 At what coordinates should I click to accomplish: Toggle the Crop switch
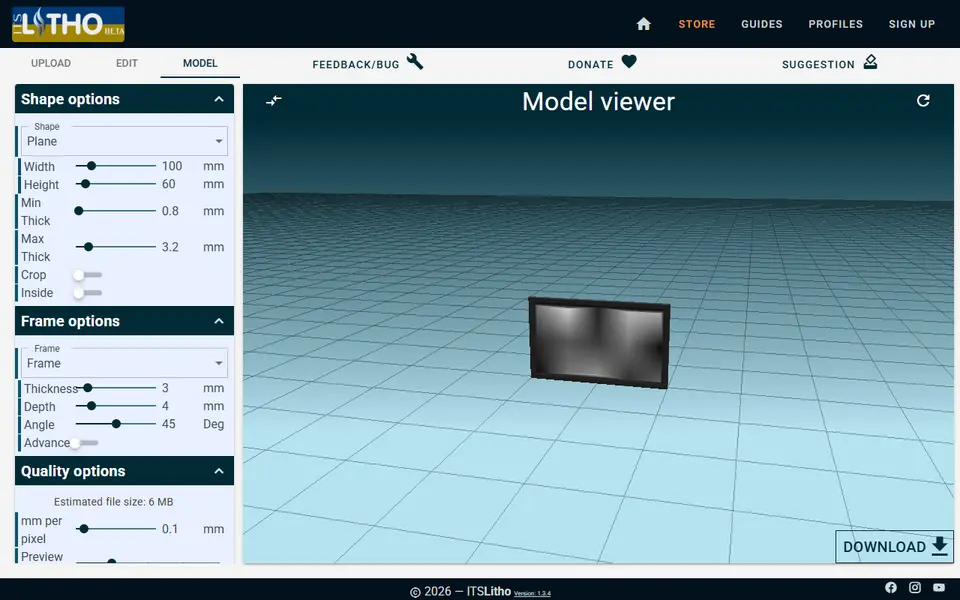[87, 276]
